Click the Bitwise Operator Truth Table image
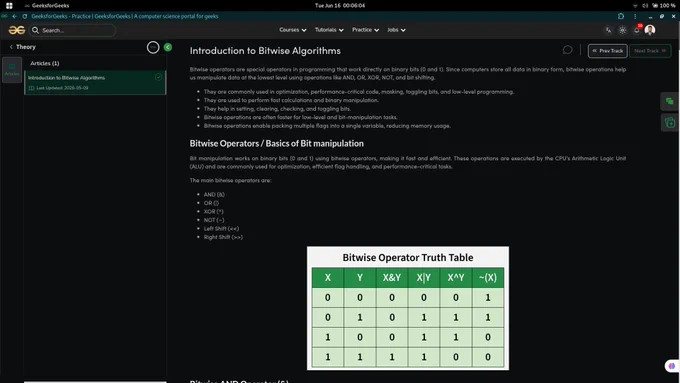The image size is (680, 383). tap(408, 308)
